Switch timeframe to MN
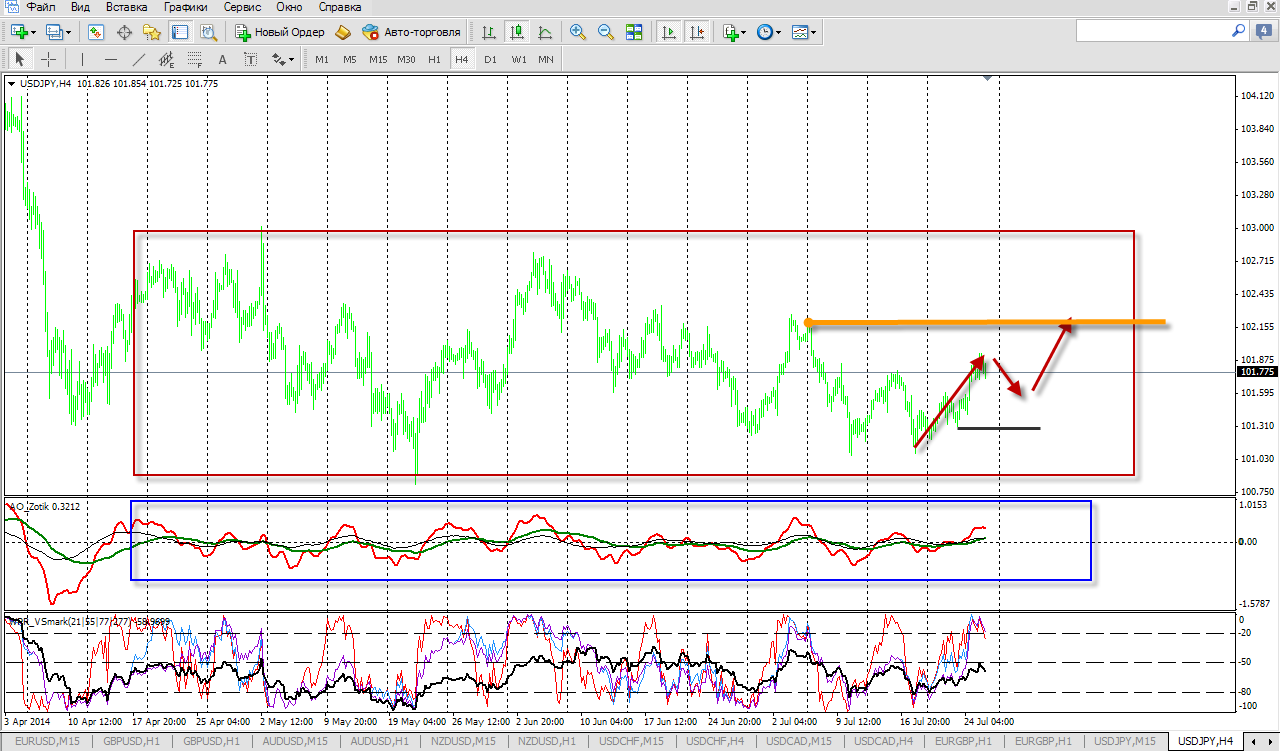 (x=546, y=59)
